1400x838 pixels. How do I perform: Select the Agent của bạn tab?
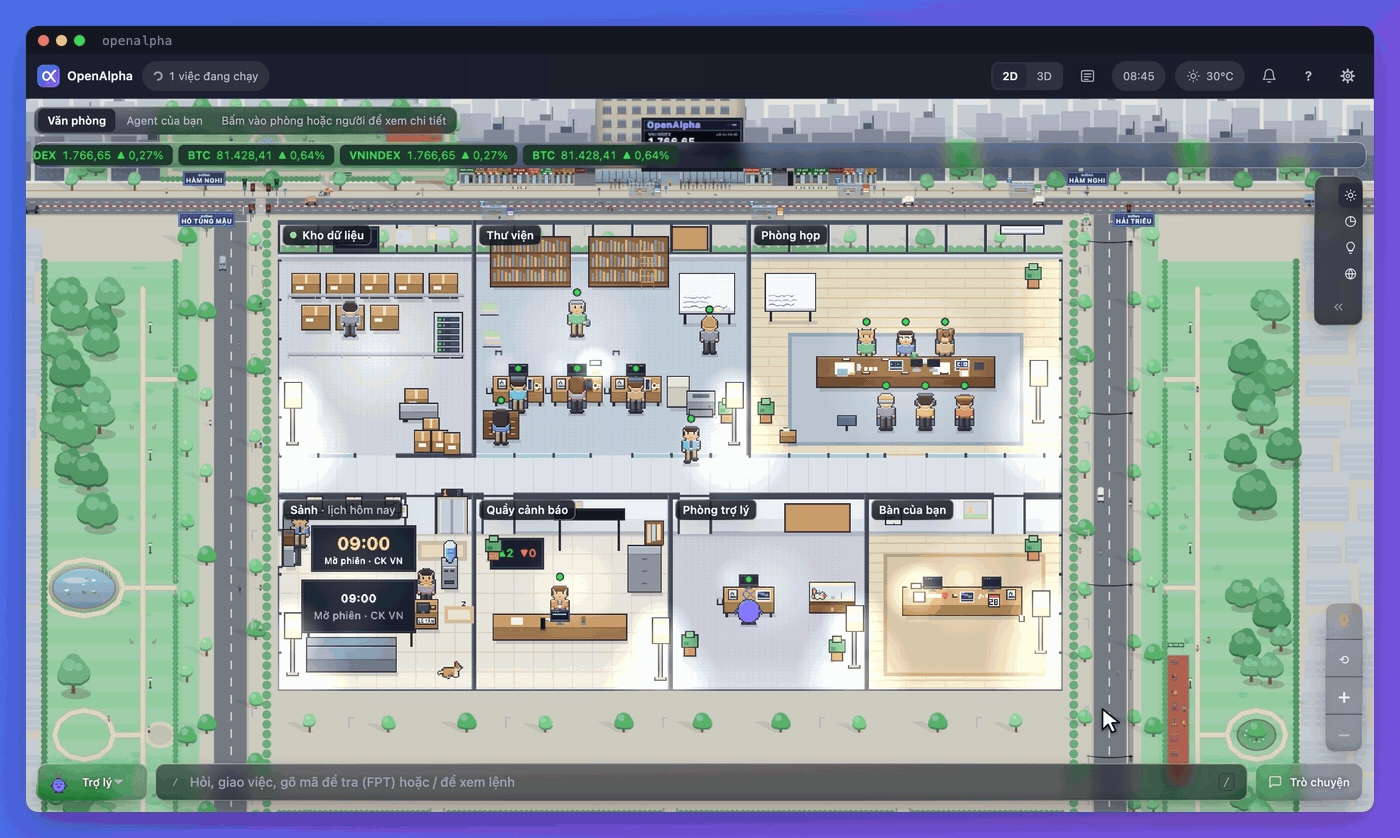(164, 121)
